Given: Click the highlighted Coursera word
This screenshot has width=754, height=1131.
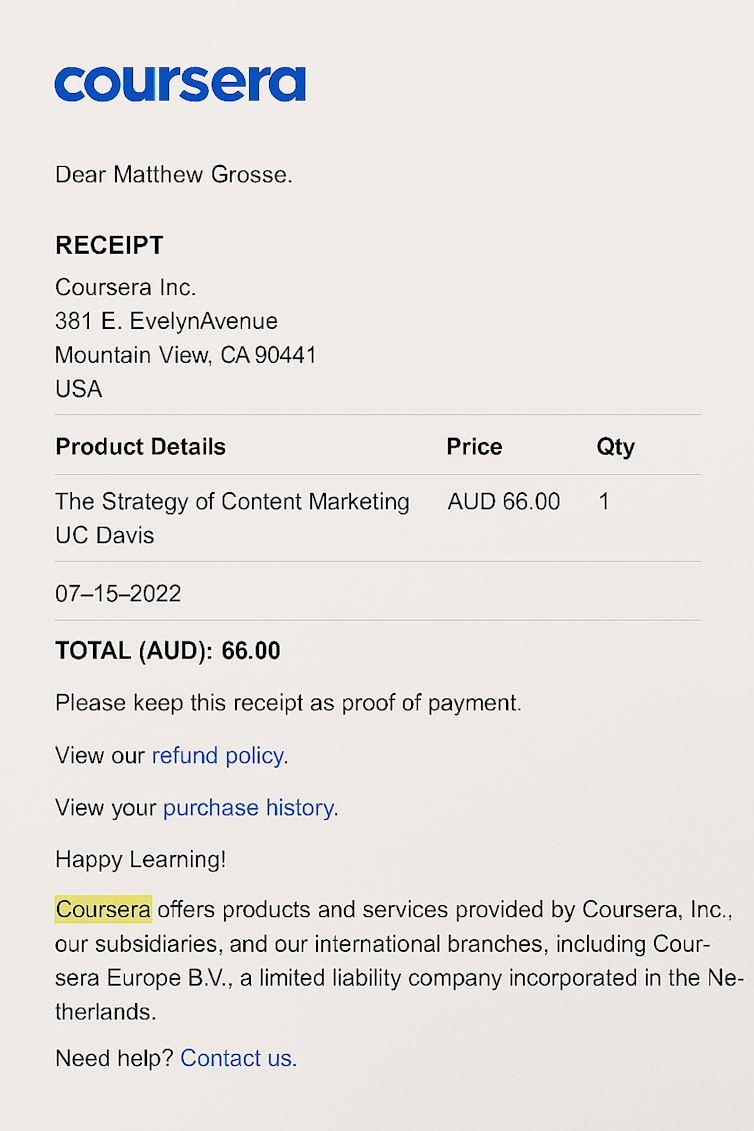Looking at the screenshot, I should pos(103,910).
